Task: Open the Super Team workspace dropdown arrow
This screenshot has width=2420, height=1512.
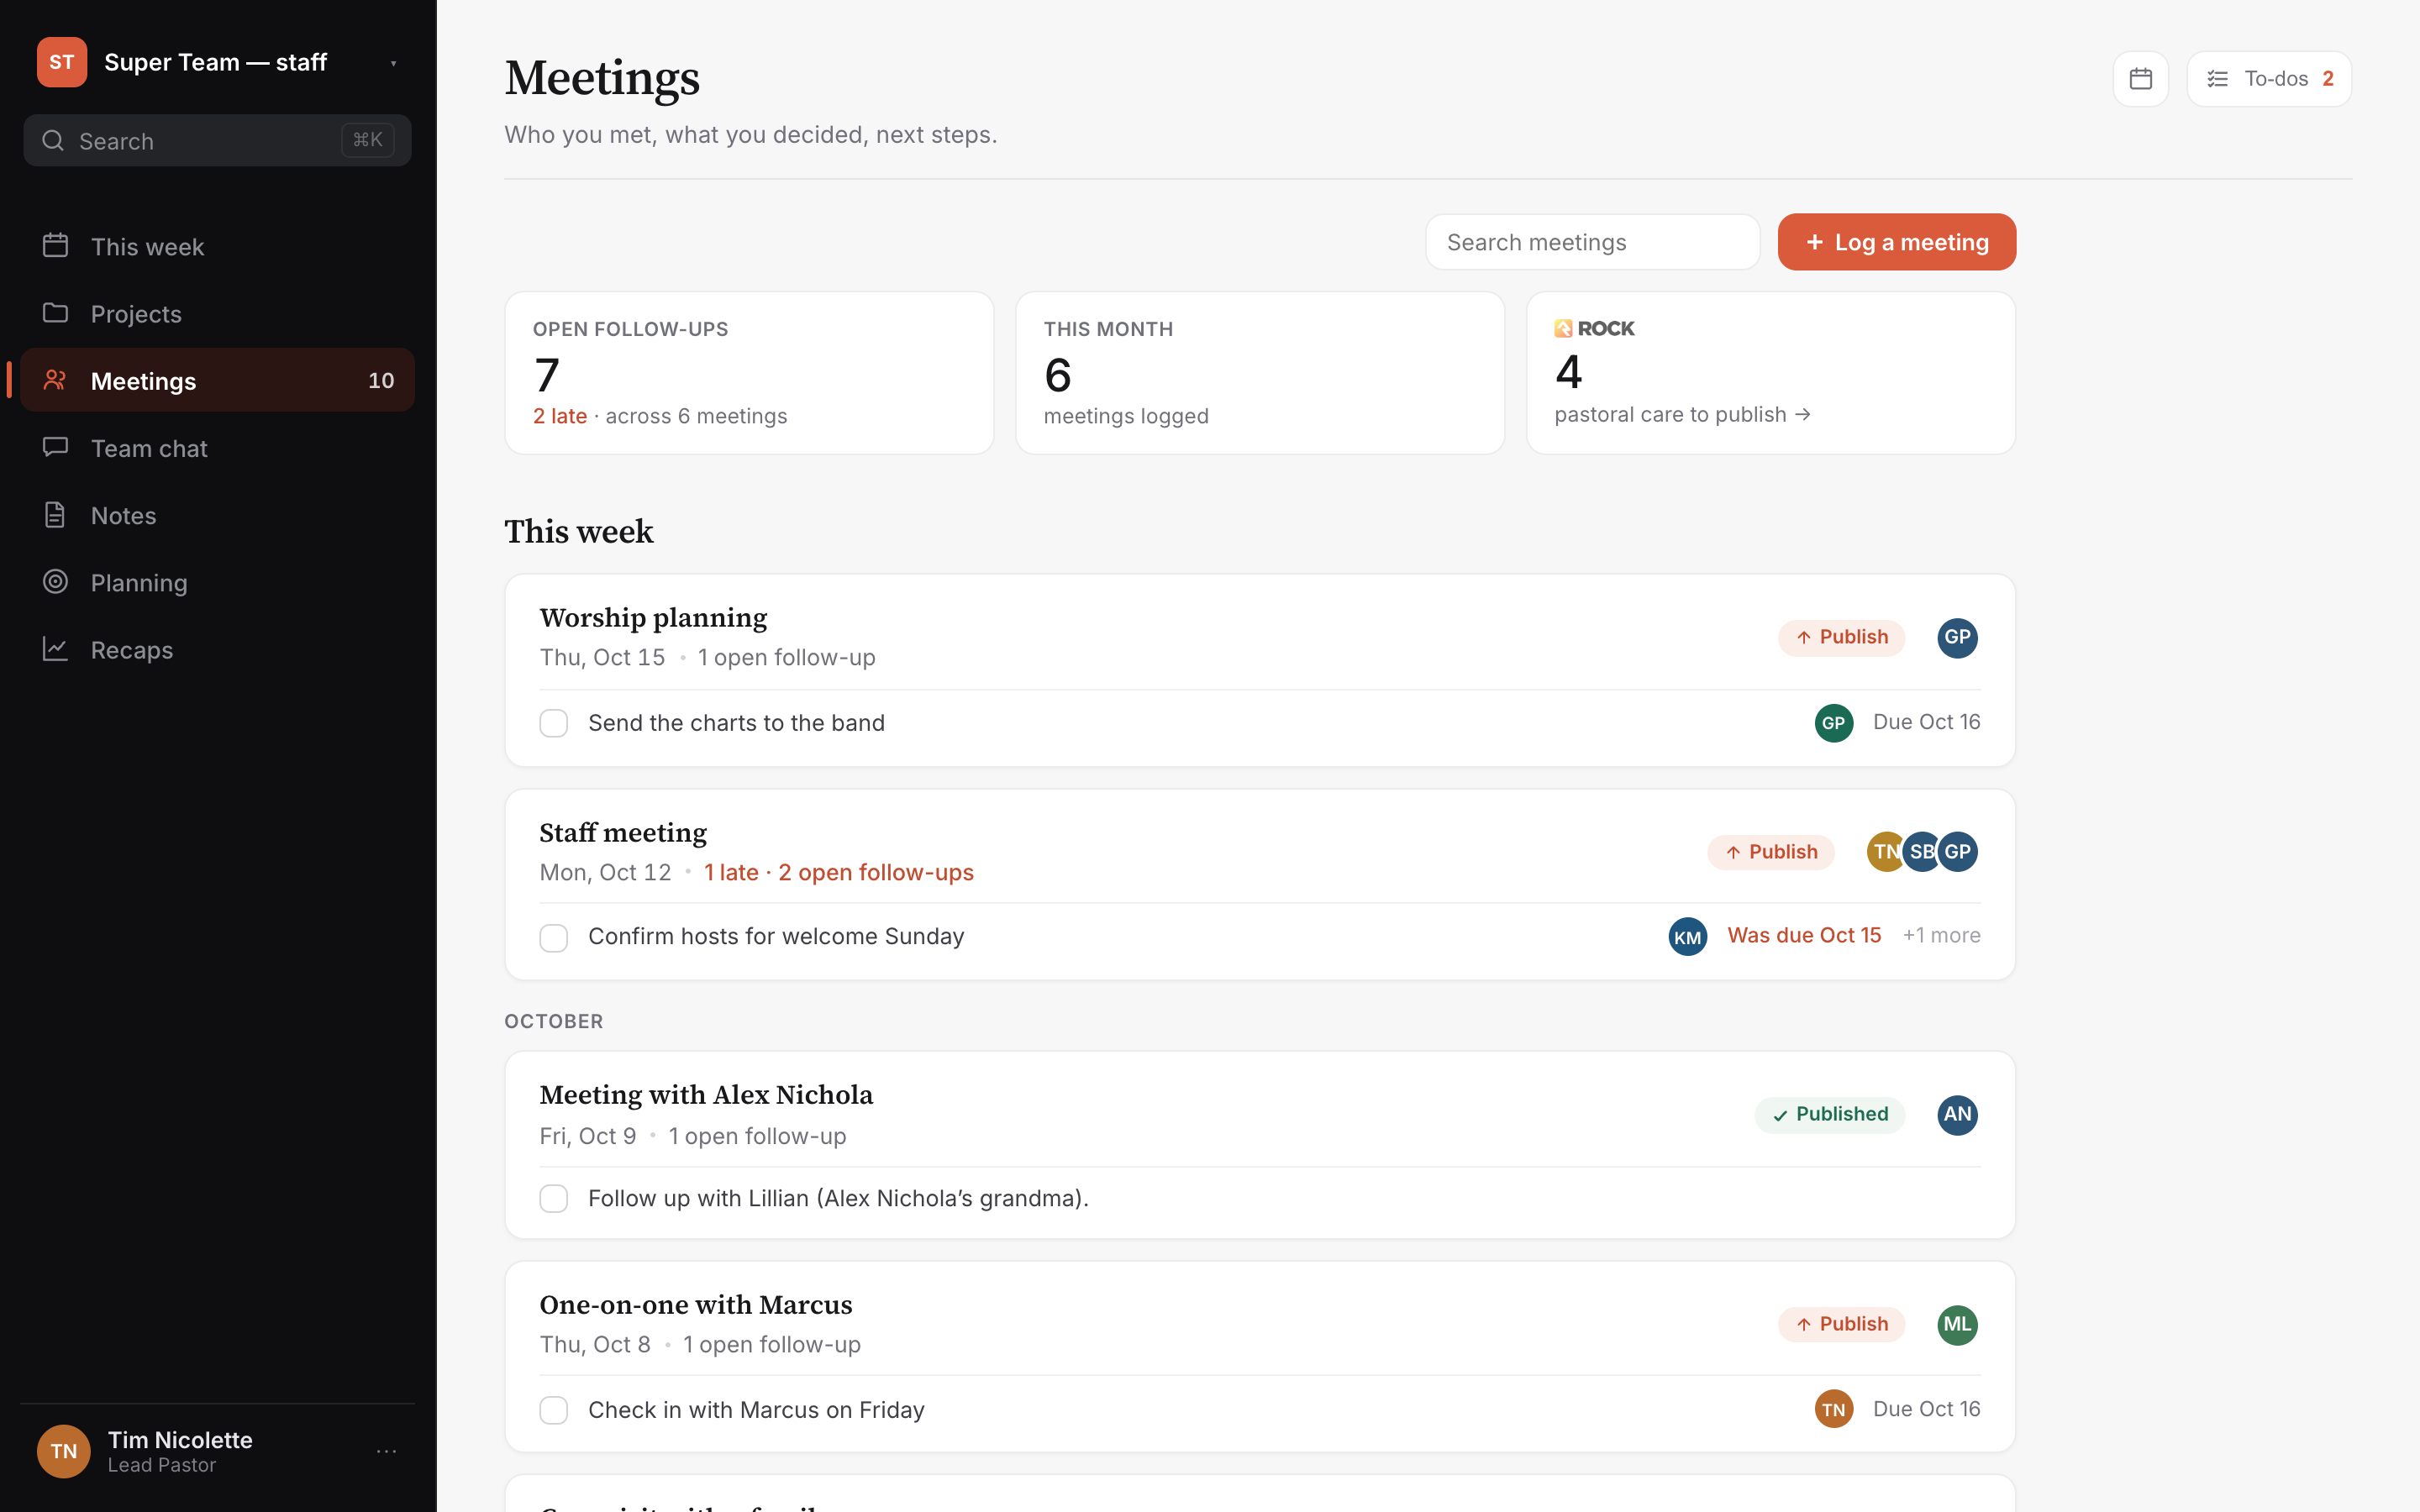Action: [393, 63]
